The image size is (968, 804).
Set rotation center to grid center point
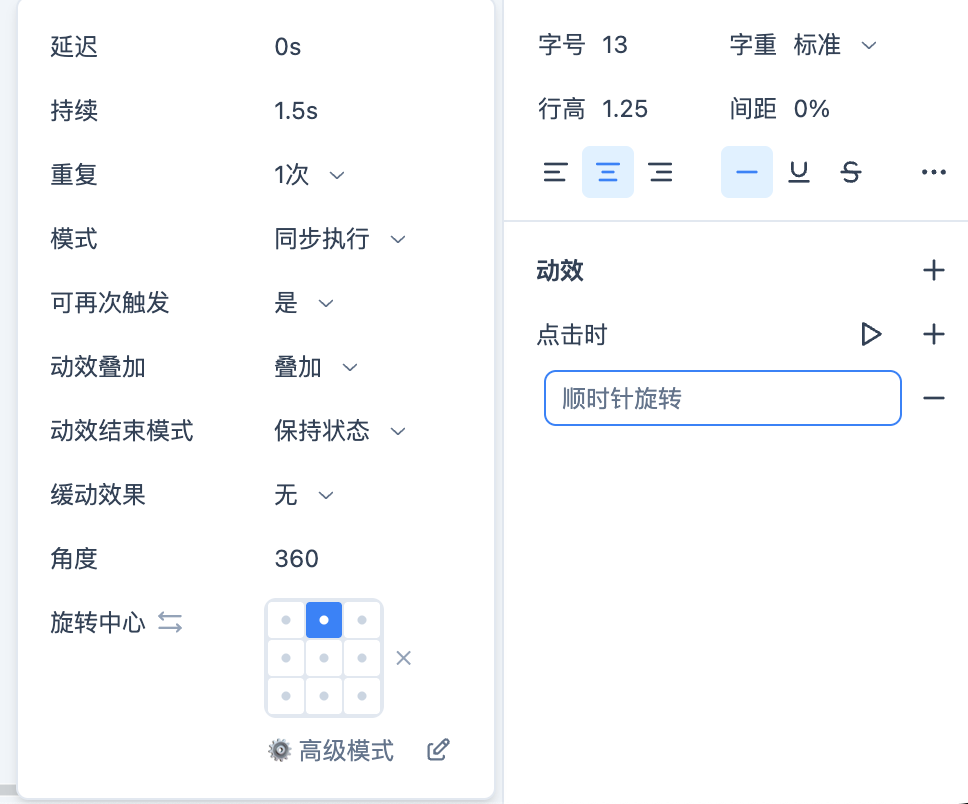click(x=324, y=658)
